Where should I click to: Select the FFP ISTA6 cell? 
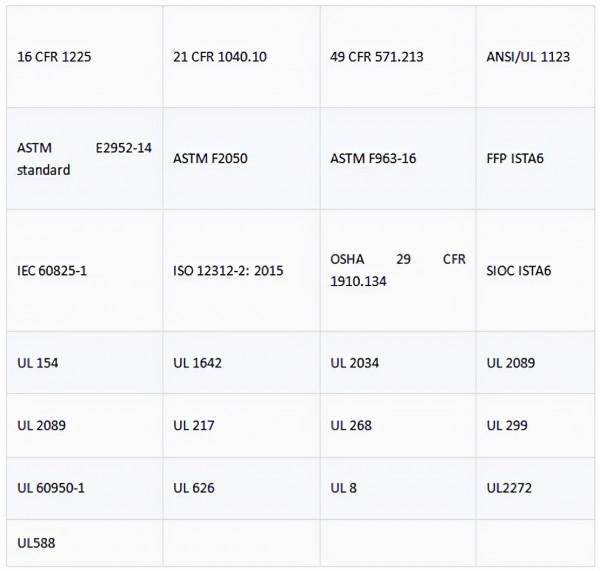[518, 158]
